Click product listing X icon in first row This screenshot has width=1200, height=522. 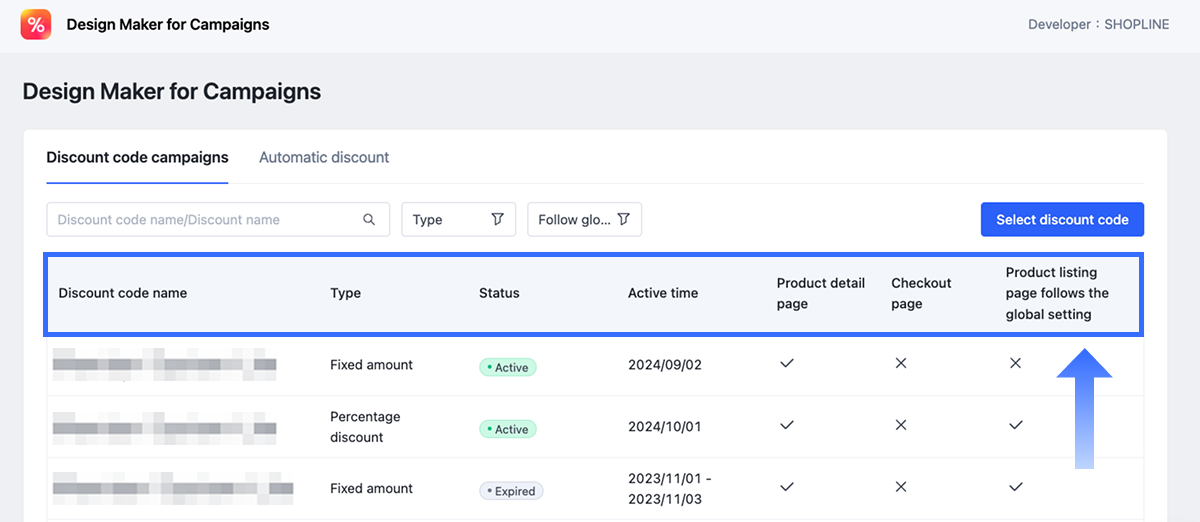(x=1015, y=364)
